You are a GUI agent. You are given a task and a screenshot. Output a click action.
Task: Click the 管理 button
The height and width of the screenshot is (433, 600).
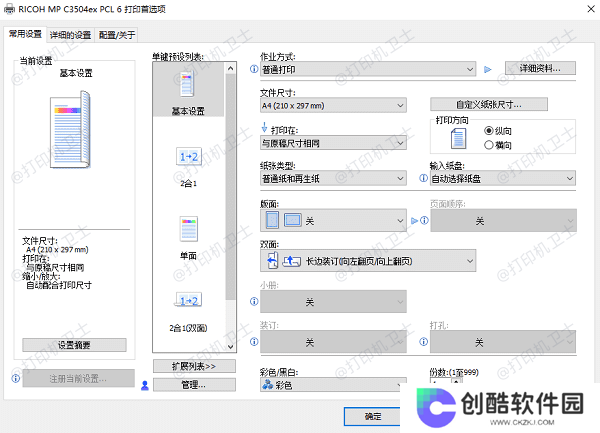coord(194,385)
